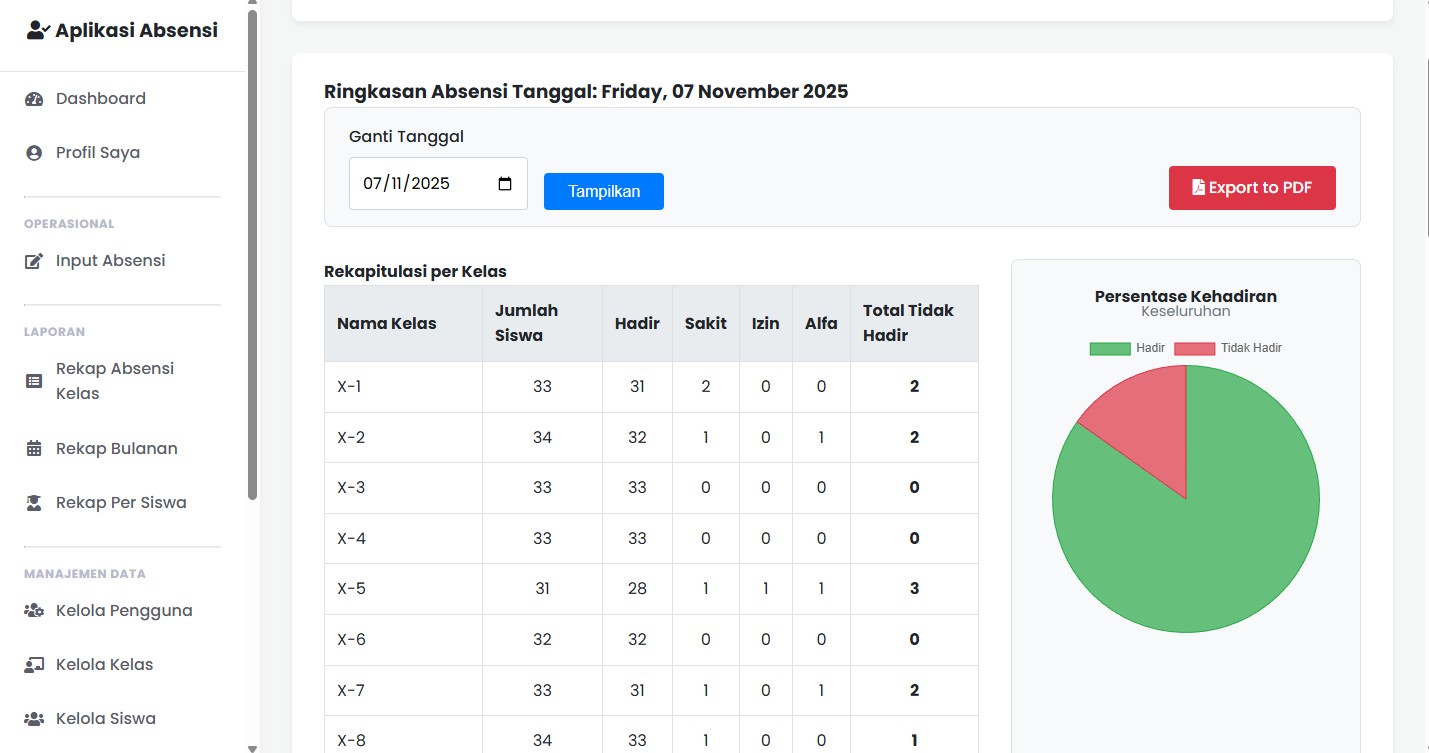This screenshot has width=1429, height=753.
Task: Click the Profil Saya user icon
Action: [x=34, y=153]
